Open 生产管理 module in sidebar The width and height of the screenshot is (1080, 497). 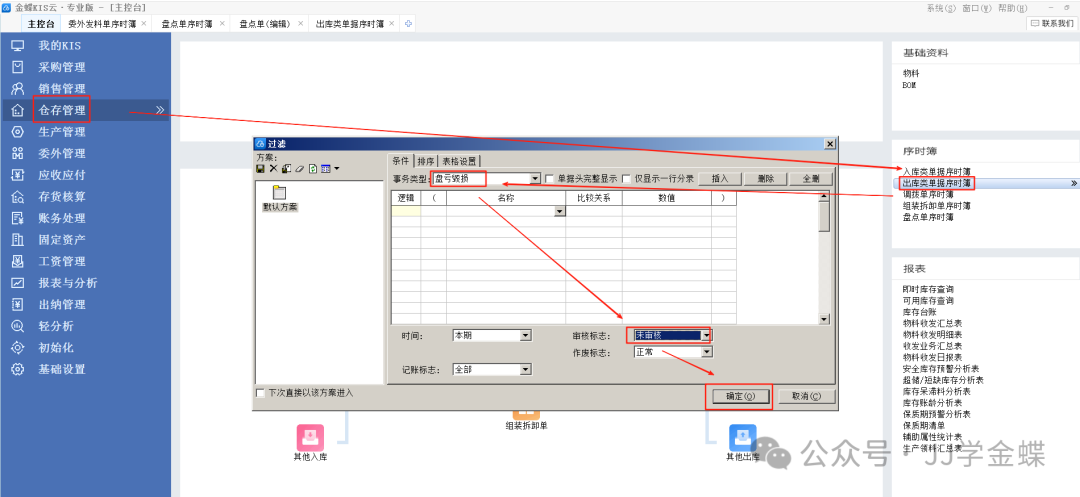click(62, 132)
